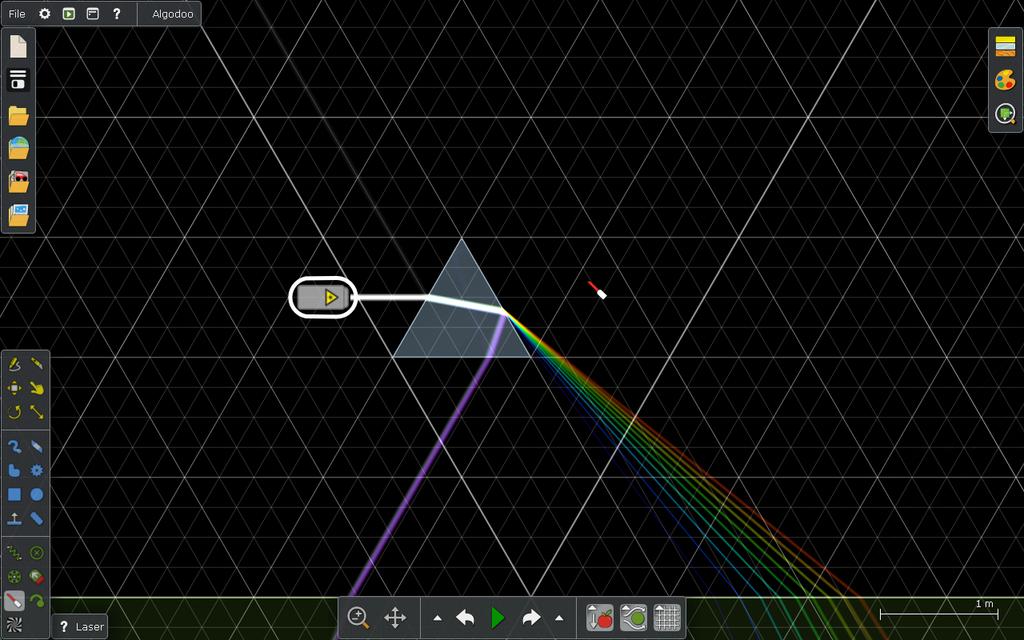Open the console window icon
The image size is (1024, 640).
click(x=93, y=14)
